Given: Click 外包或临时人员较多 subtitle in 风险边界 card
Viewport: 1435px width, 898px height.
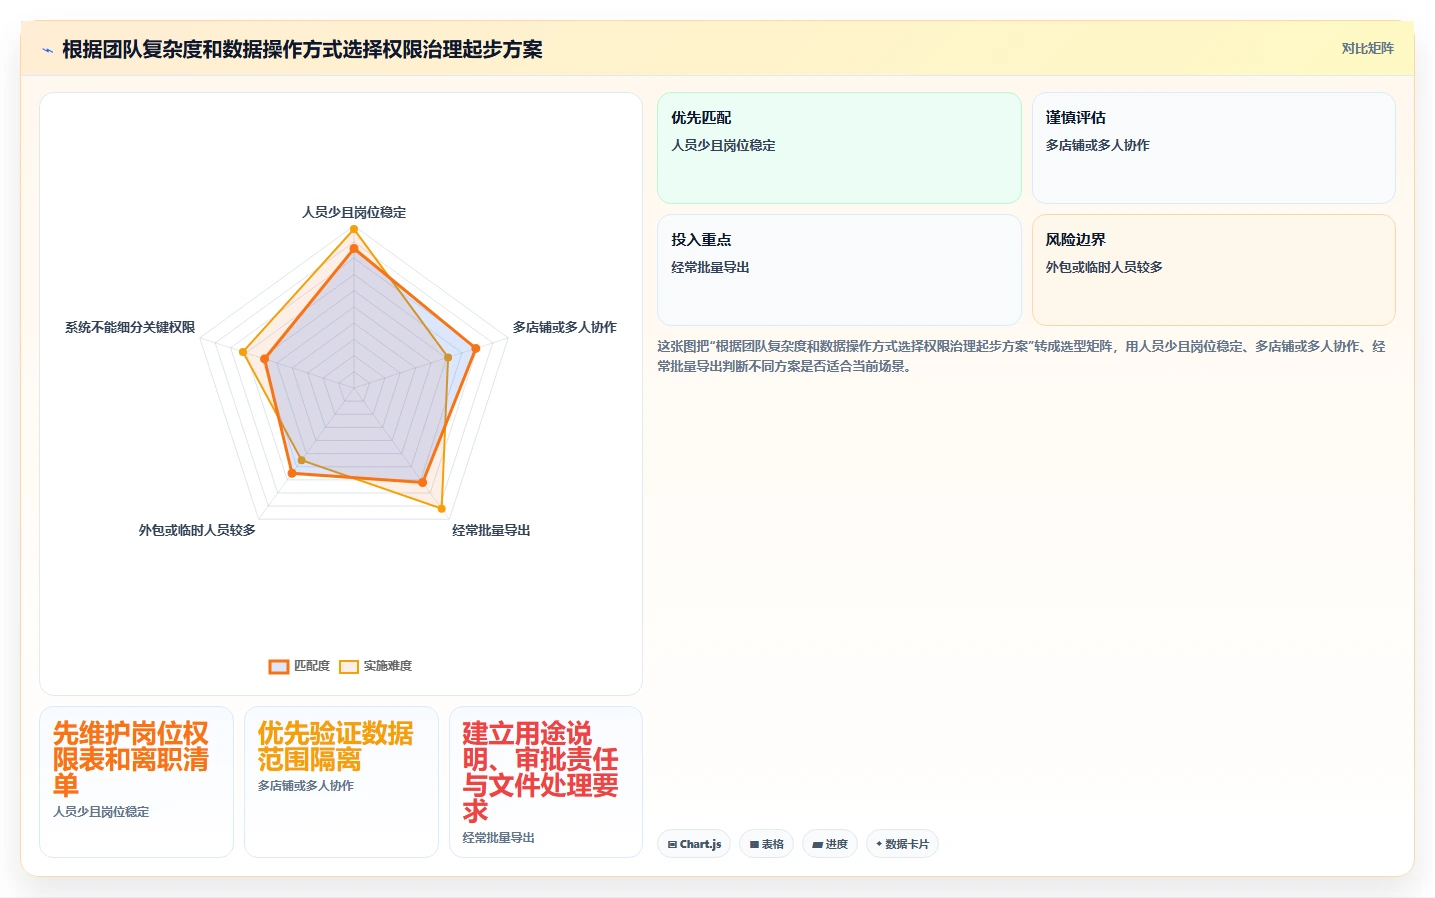Looking at the screenshot, I should coord(1104,267).
